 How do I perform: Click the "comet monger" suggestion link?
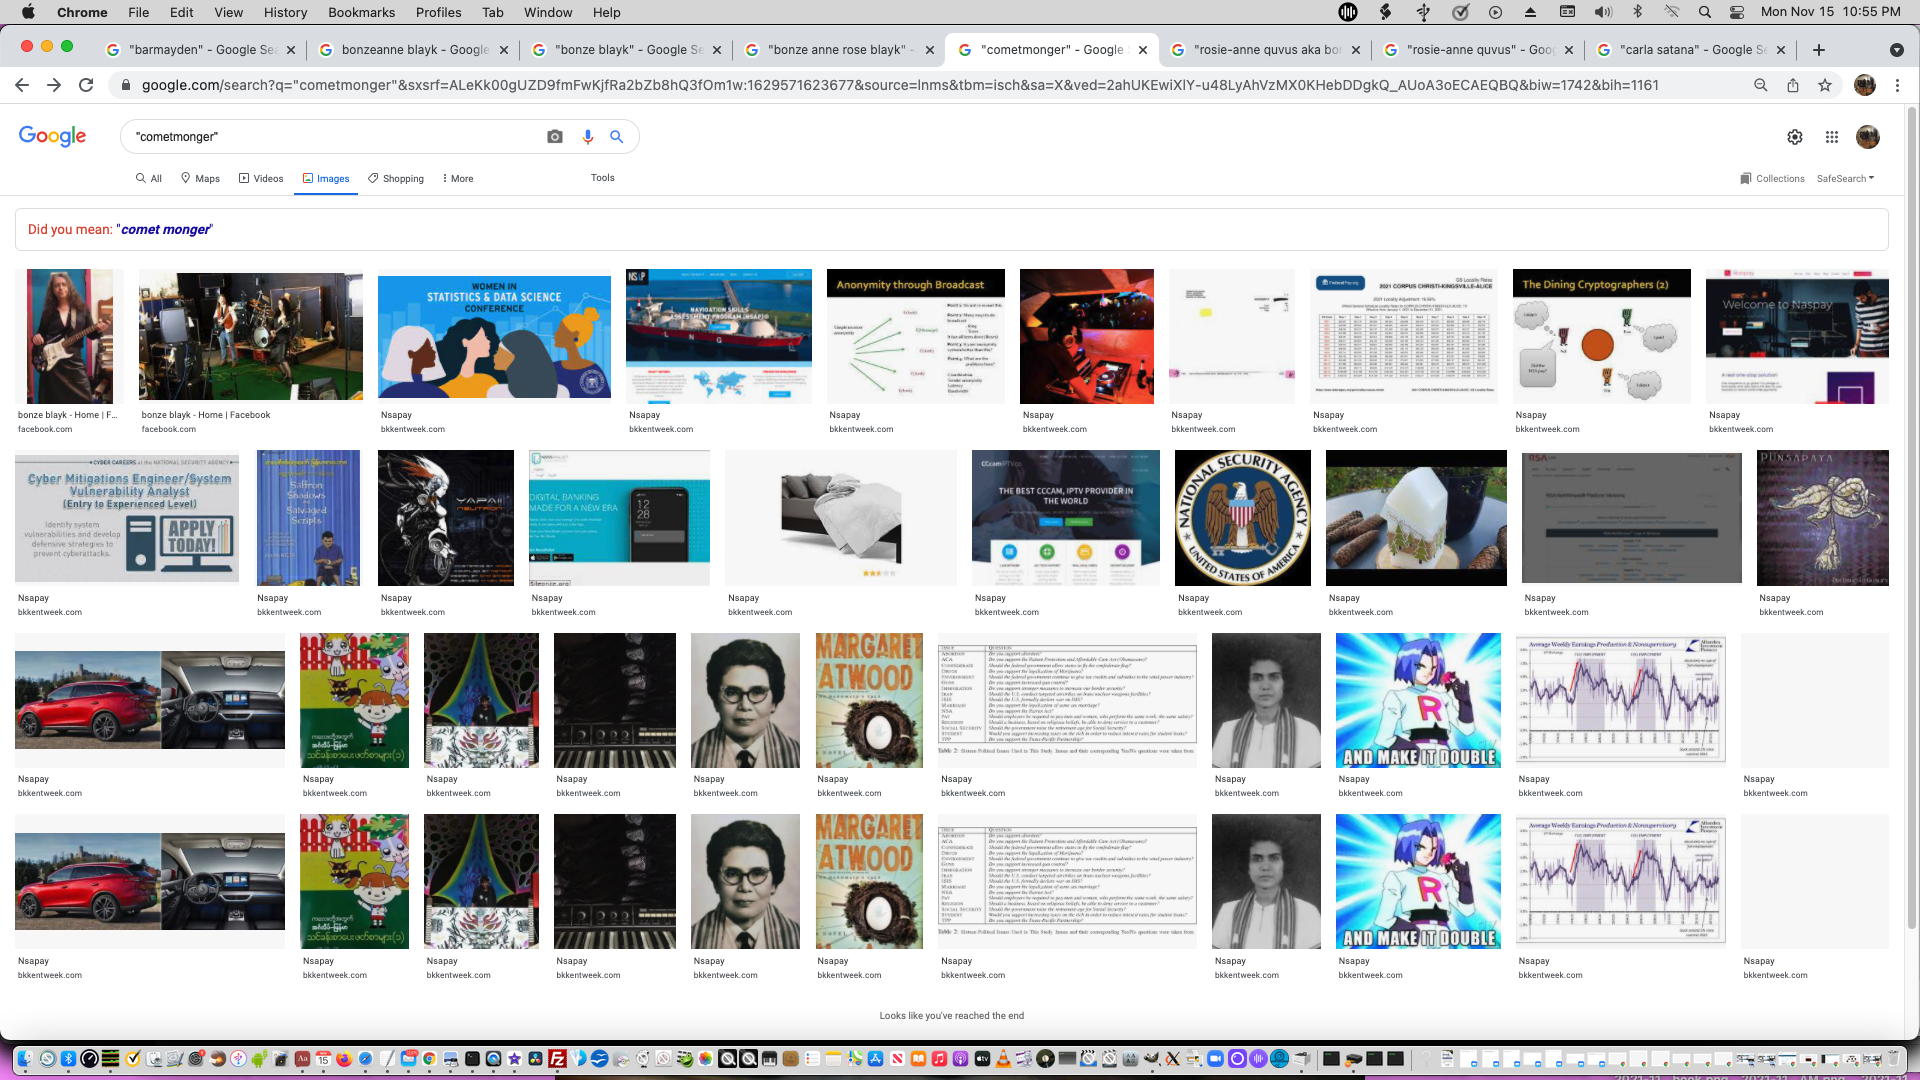165,230
